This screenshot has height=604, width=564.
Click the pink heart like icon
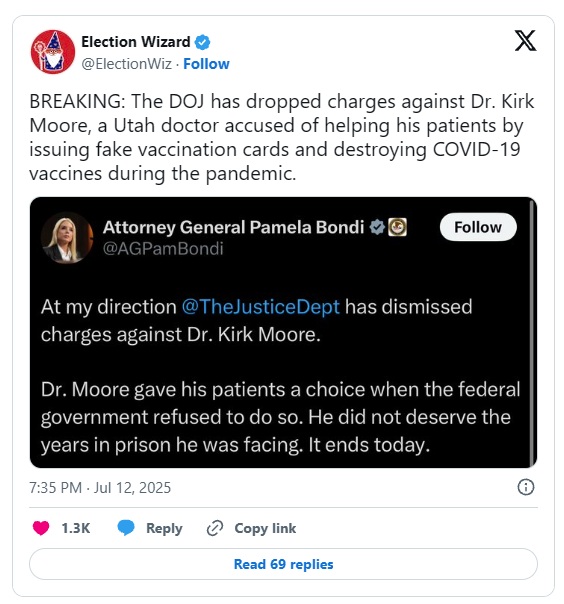(x=41, y=528)
